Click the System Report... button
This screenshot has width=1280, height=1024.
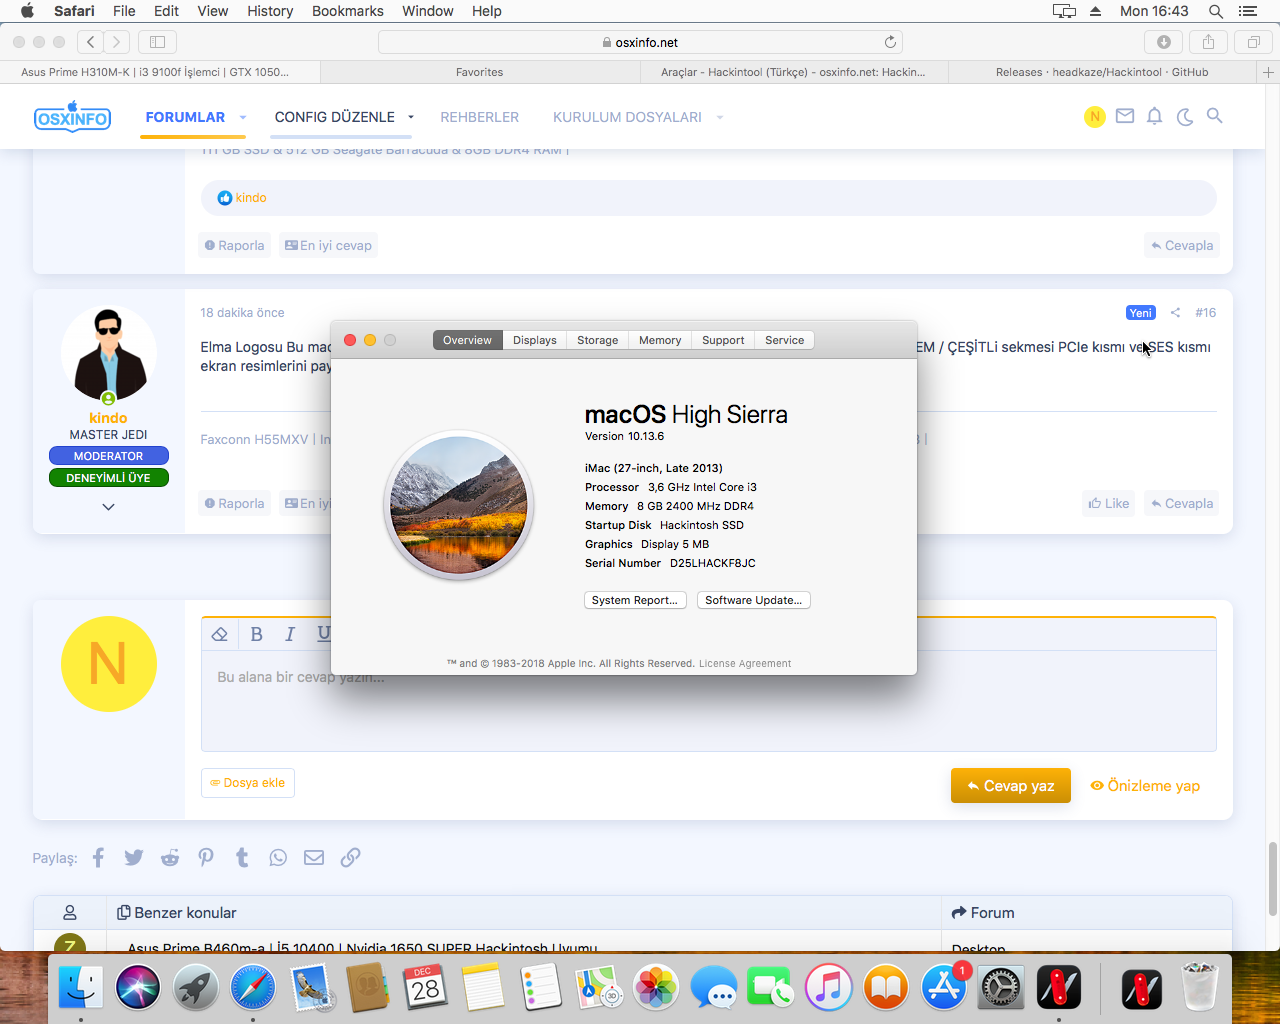coord(635,600)
